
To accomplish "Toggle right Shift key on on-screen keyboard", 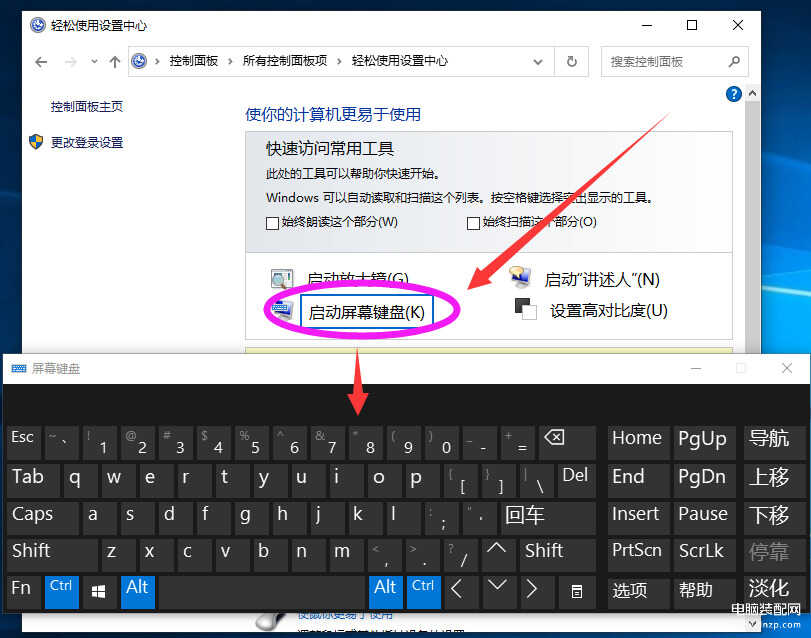I will point(558,555).
